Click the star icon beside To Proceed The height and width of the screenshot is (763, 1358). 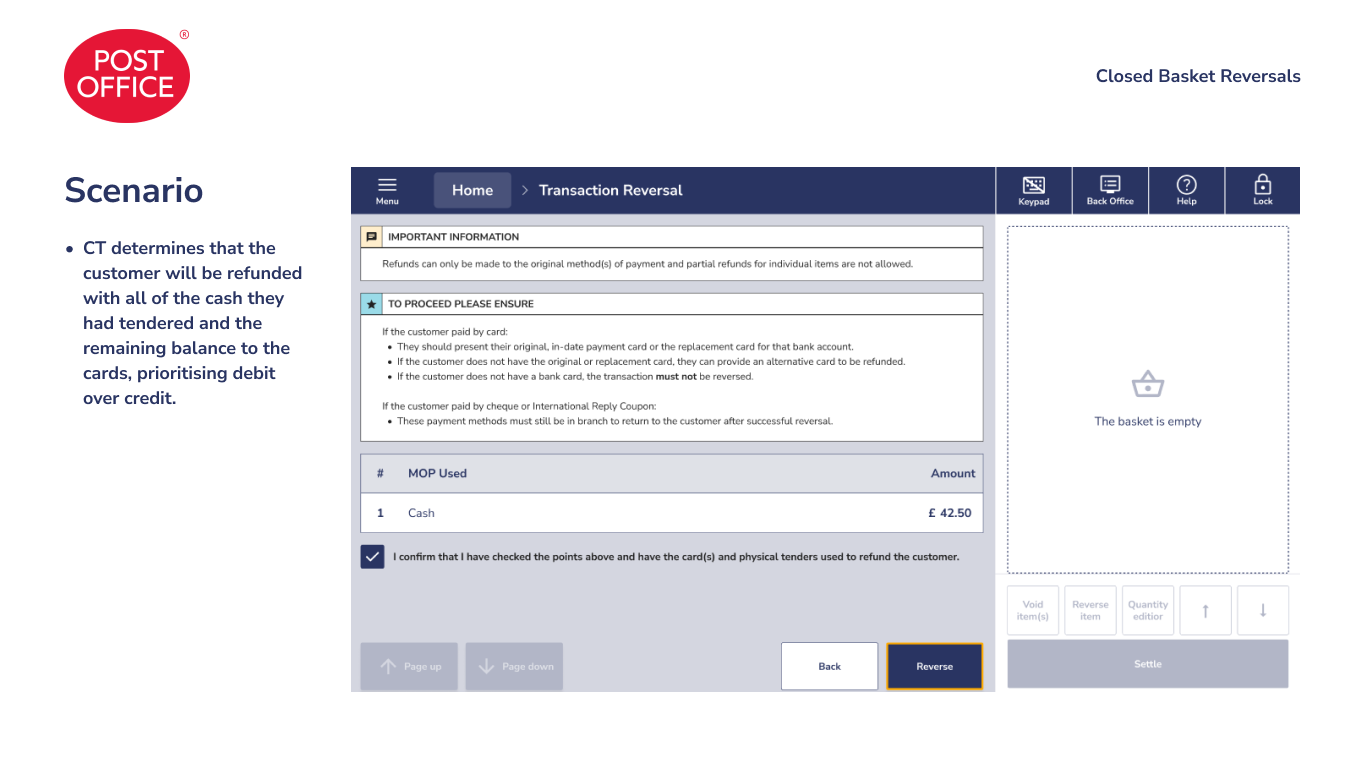coord(371,304)
